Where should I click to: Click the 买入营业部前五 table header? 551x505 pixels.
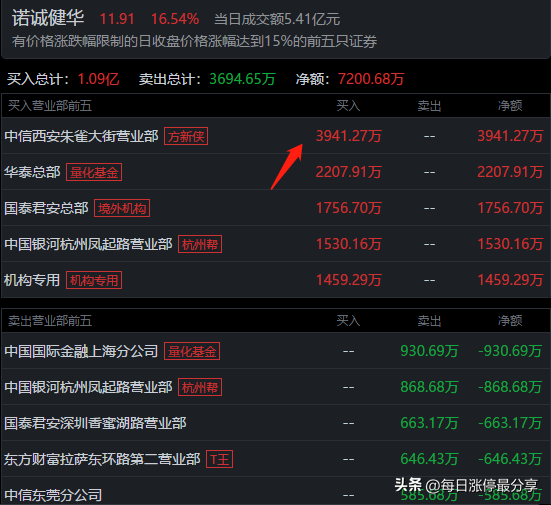point(50,106)
